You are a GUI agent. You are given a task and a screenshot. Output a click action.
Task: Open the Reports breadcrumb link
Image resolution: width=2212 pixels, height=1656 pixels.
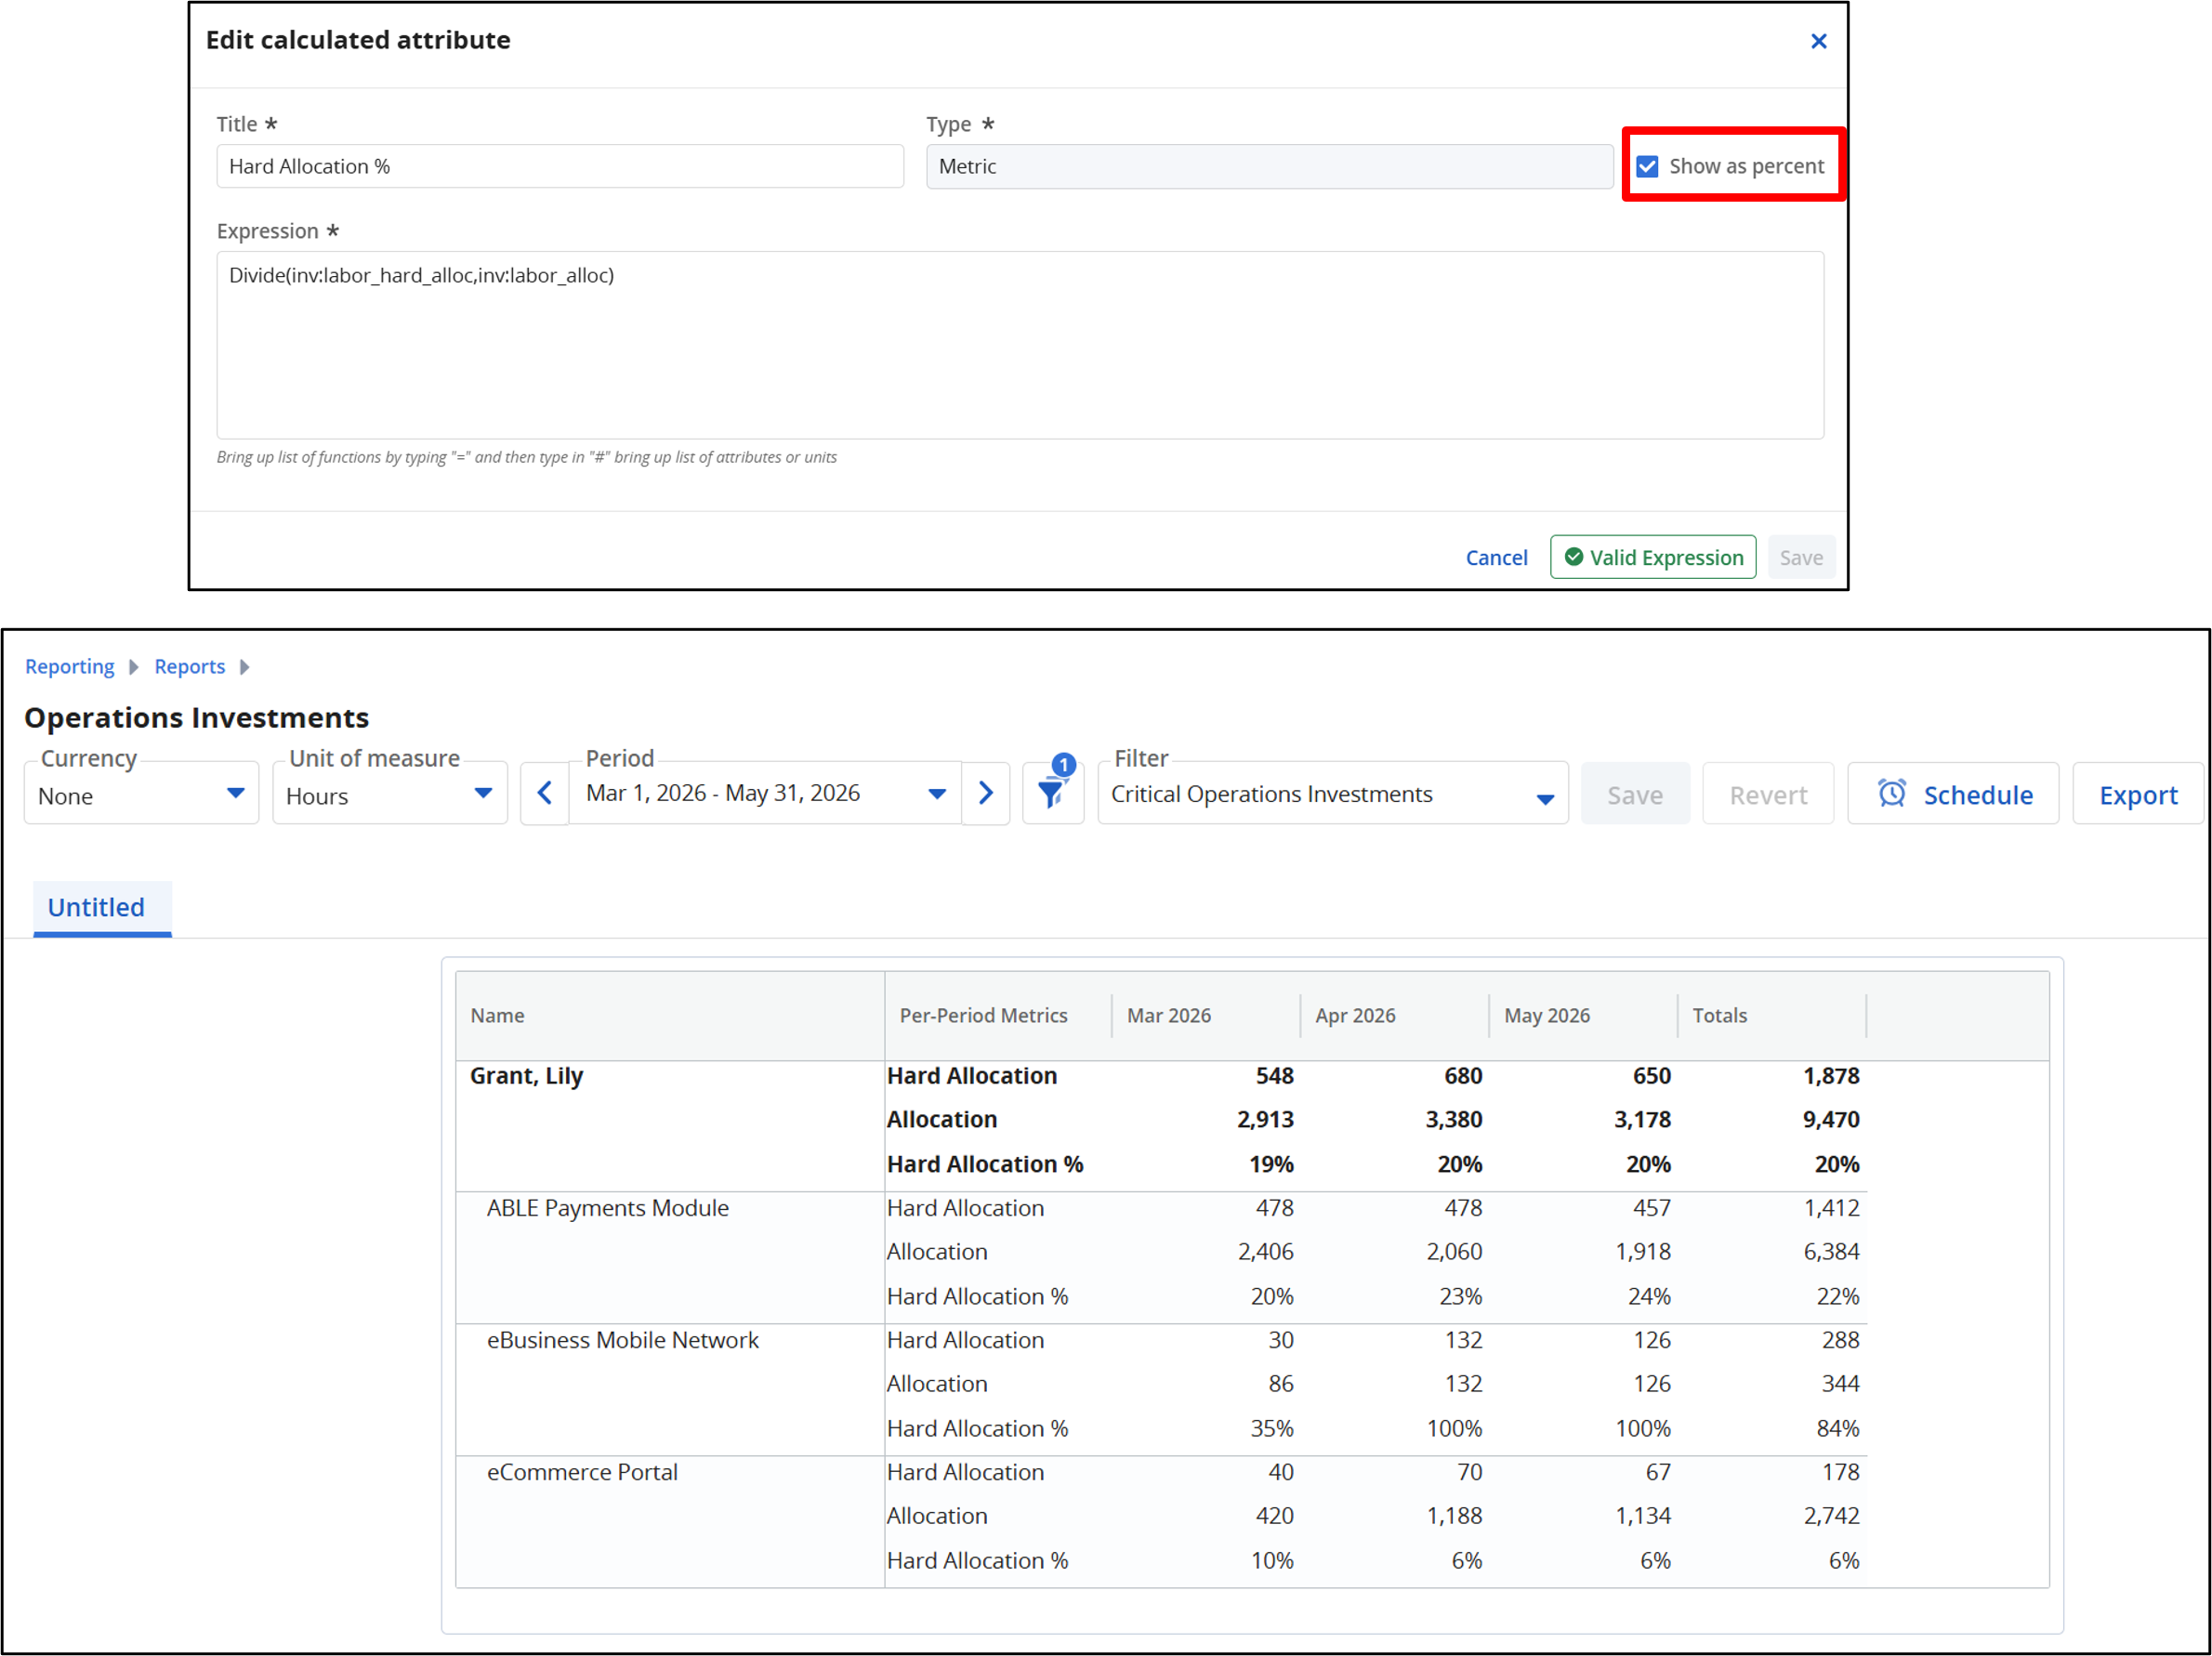(x=189, y=667)
